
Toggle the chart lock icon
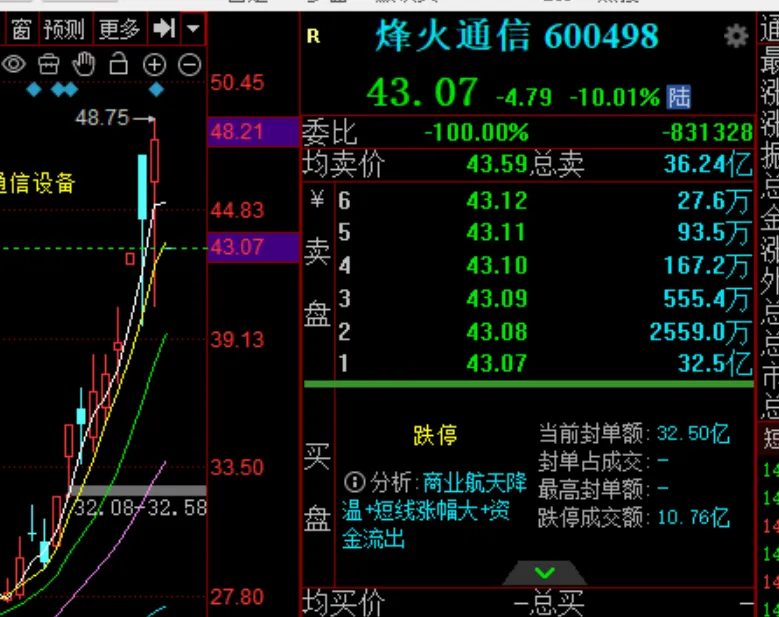tap(119, 65)
